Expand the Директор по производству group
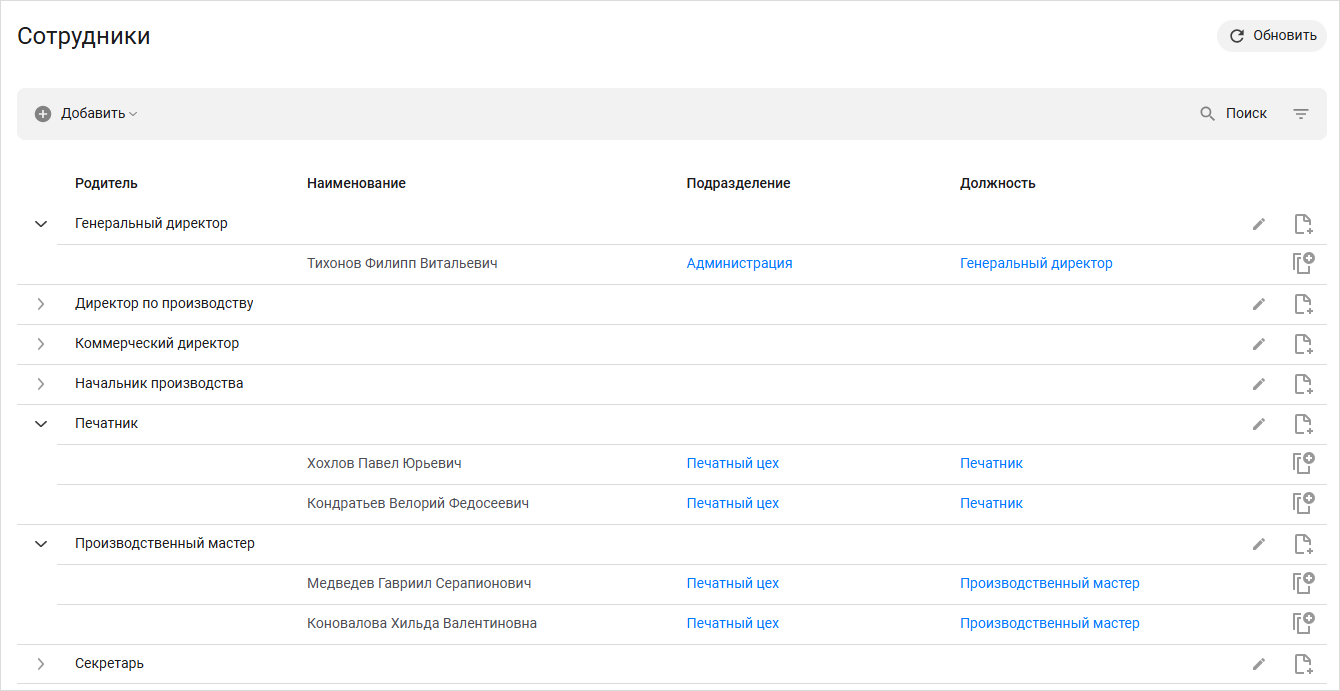Viewport: 1340px width, 691px height. point(41,304)
